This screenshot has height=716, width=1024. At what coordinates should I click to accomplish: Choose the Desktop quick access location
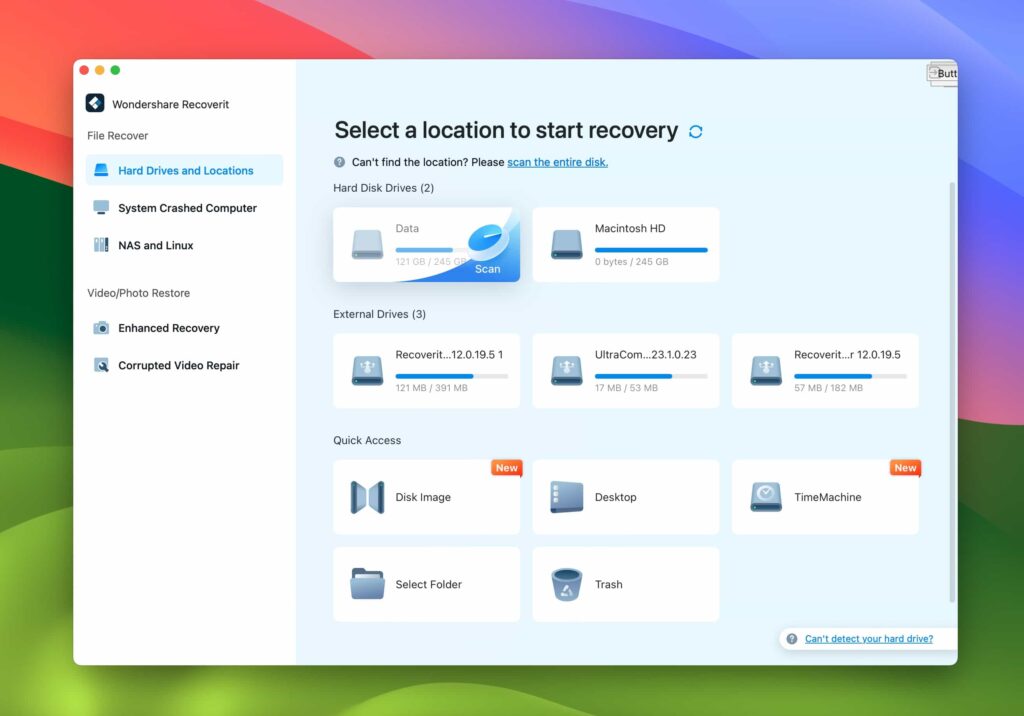(625, 497)
